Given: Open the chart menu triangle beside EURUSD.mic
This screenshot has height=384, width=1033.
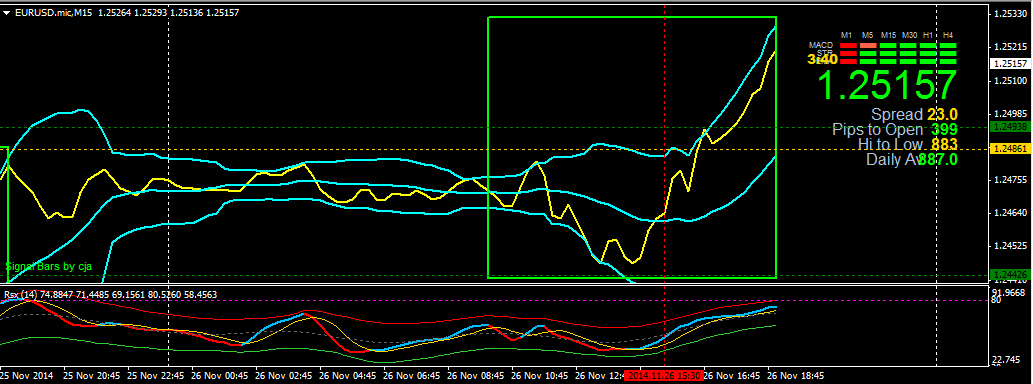Looking at the screenshot, I should coord(6,12).
